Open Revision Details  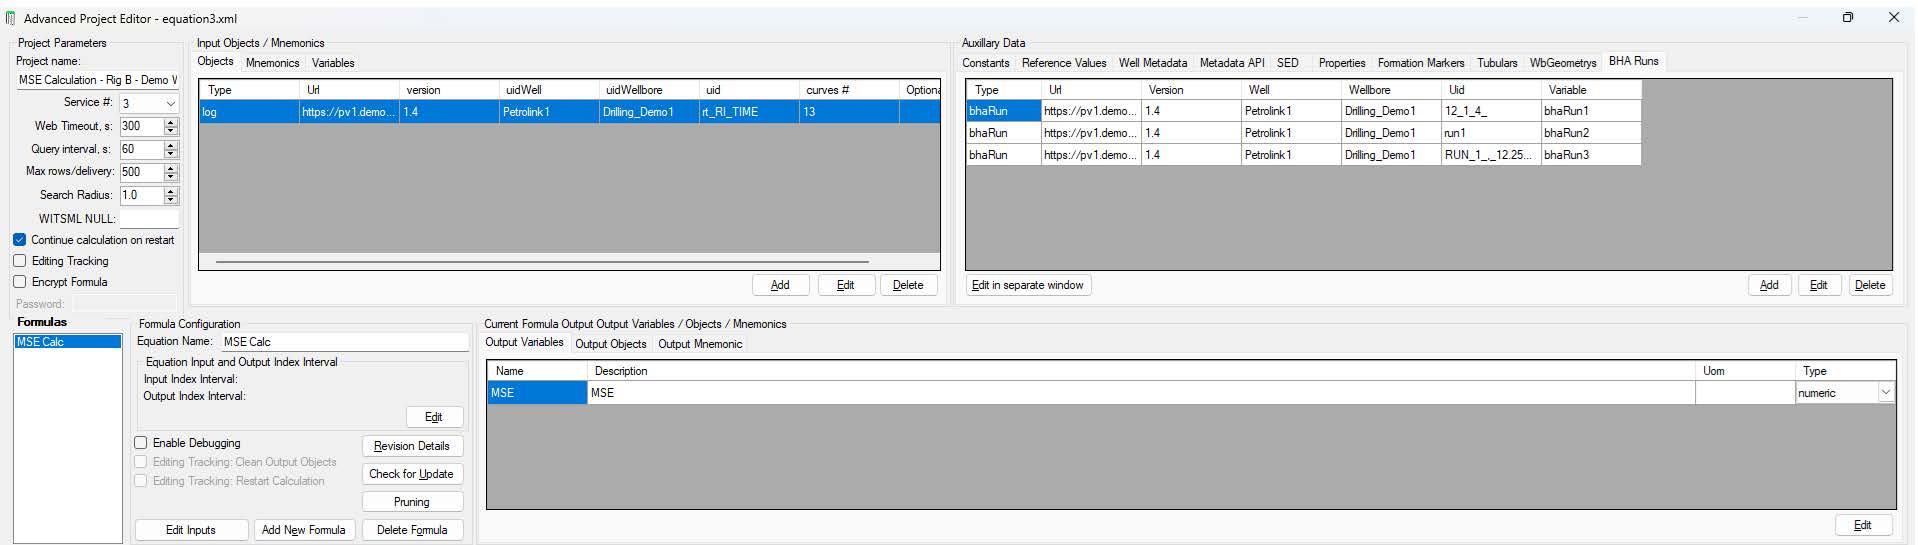[x=411, y=446]
